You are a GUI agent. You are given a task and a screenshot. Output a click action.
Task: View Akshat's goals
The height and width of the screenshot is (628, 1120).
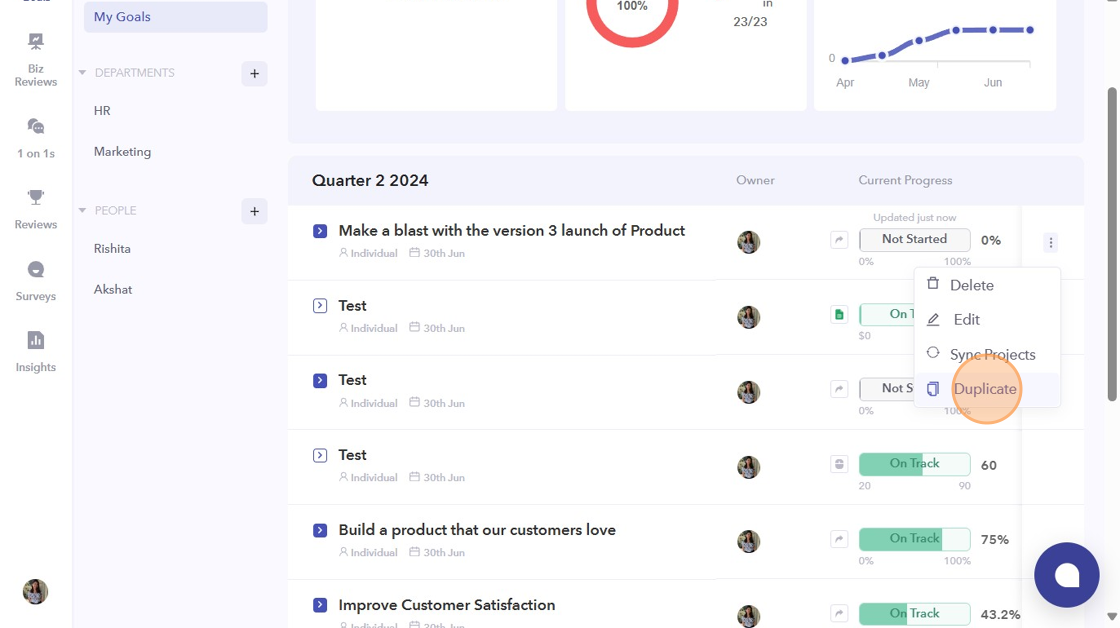[113, 289]
